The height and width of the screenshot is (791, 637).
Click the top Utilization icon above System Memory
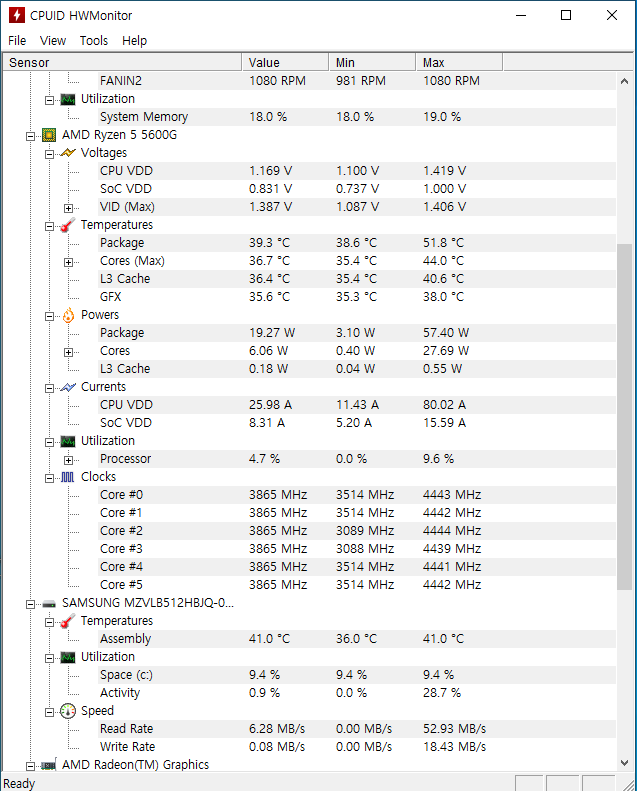tap(68, 99)
